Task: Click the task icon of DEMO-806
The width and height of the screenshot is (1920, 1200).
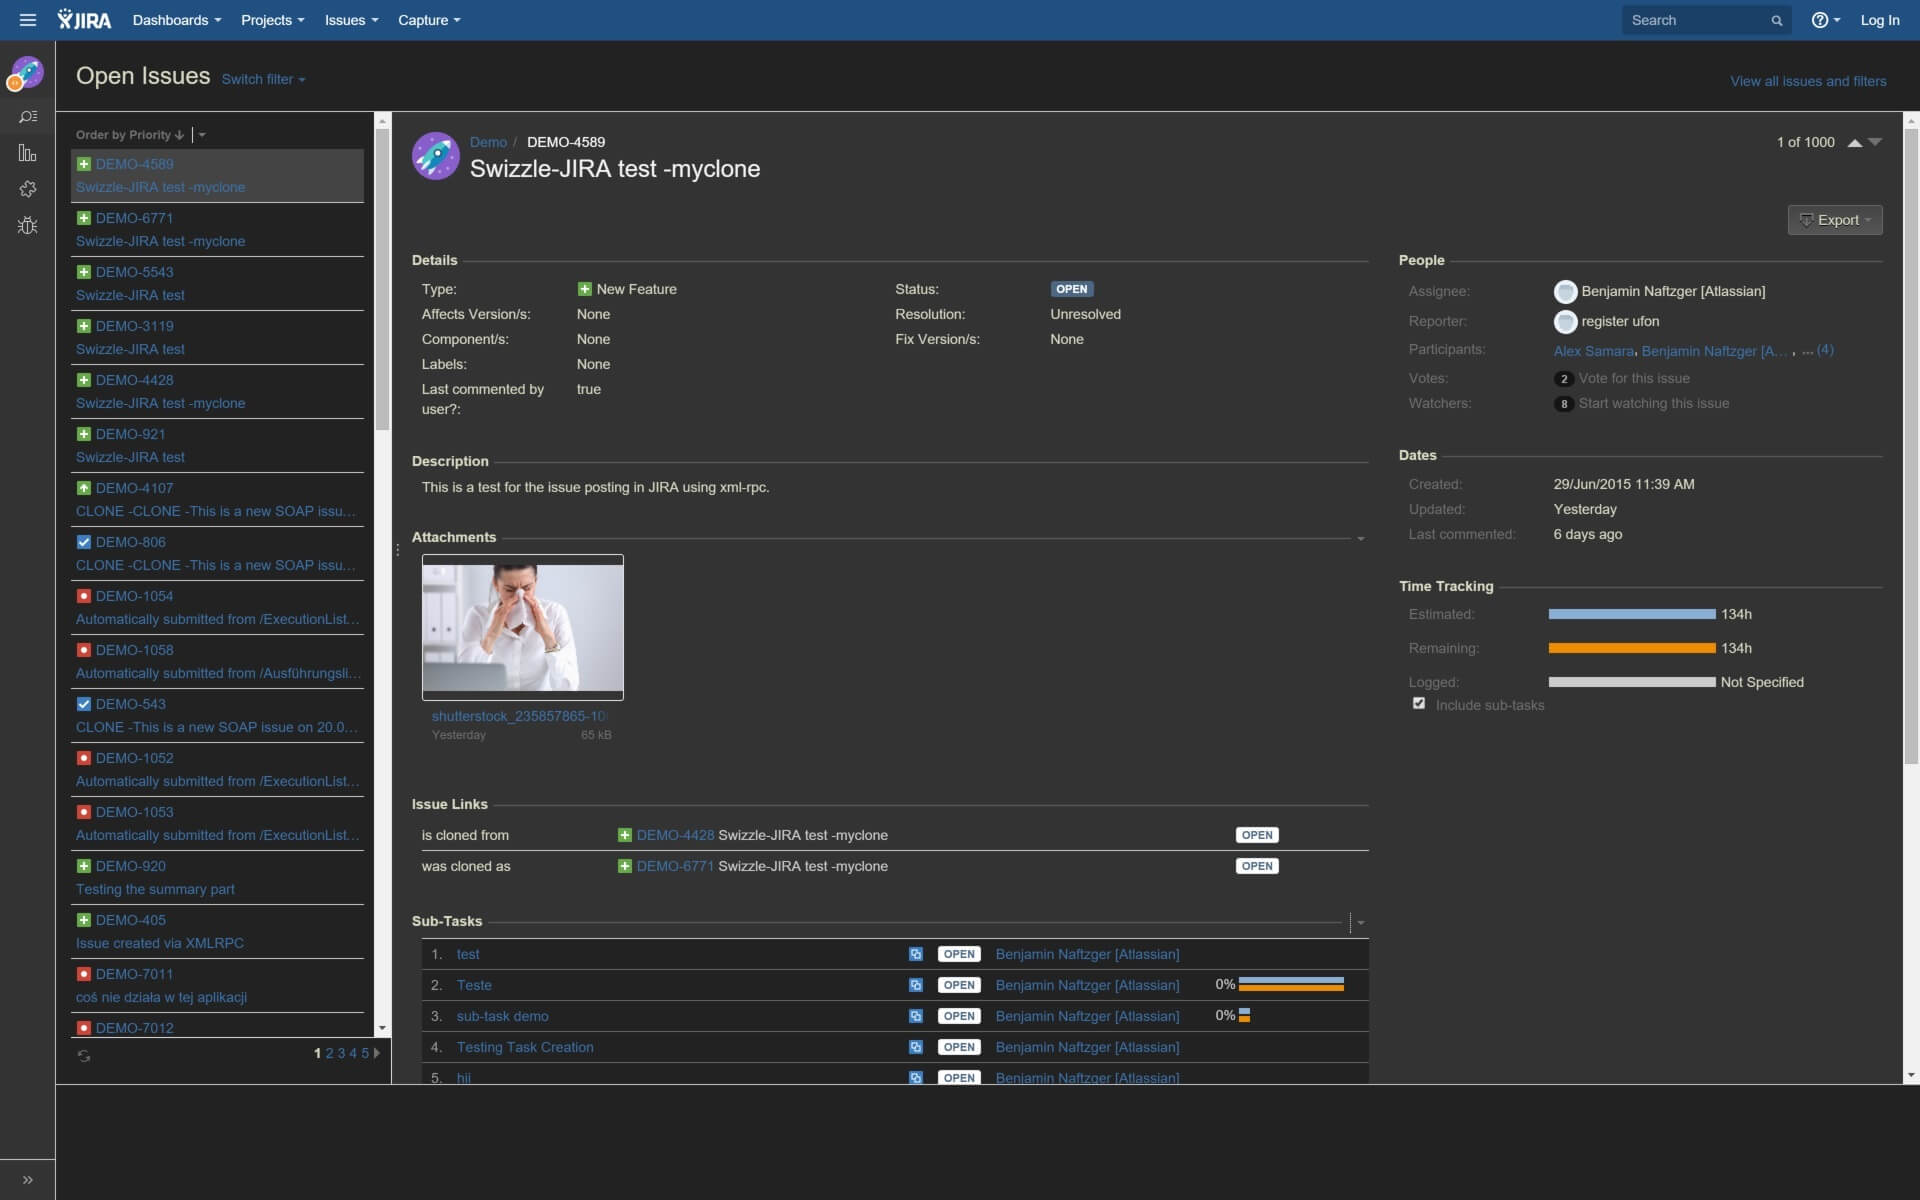Action: 84,542
